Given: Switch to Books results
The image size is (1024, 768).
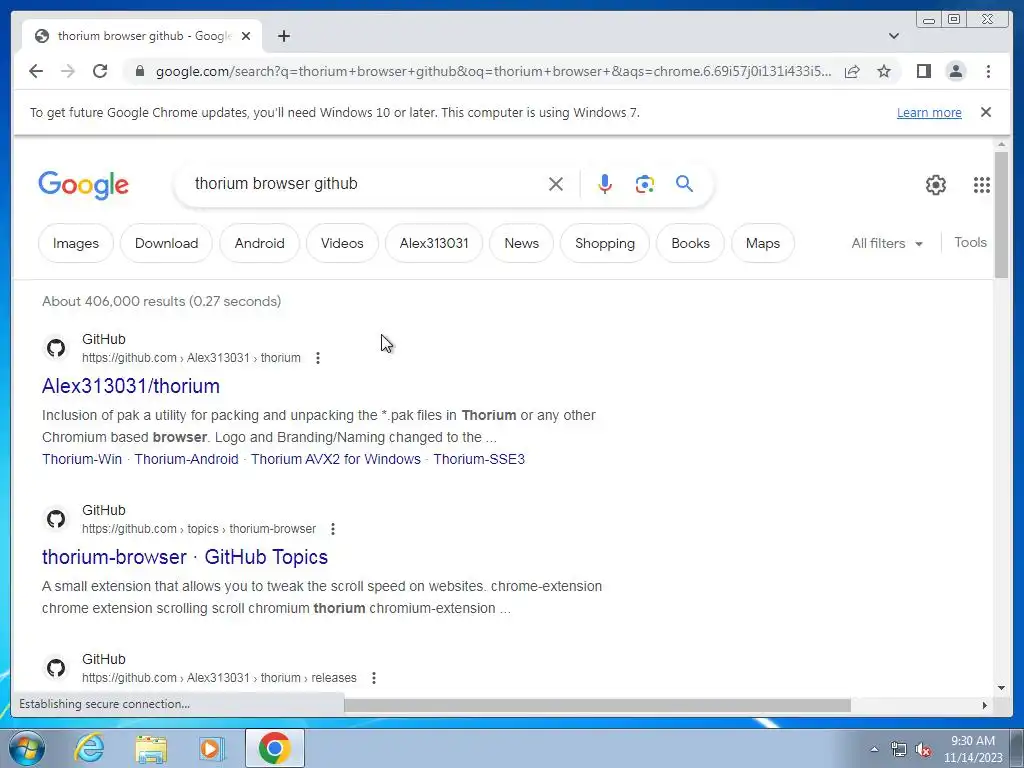Looking at the screenshot, I should pos(690,243).
